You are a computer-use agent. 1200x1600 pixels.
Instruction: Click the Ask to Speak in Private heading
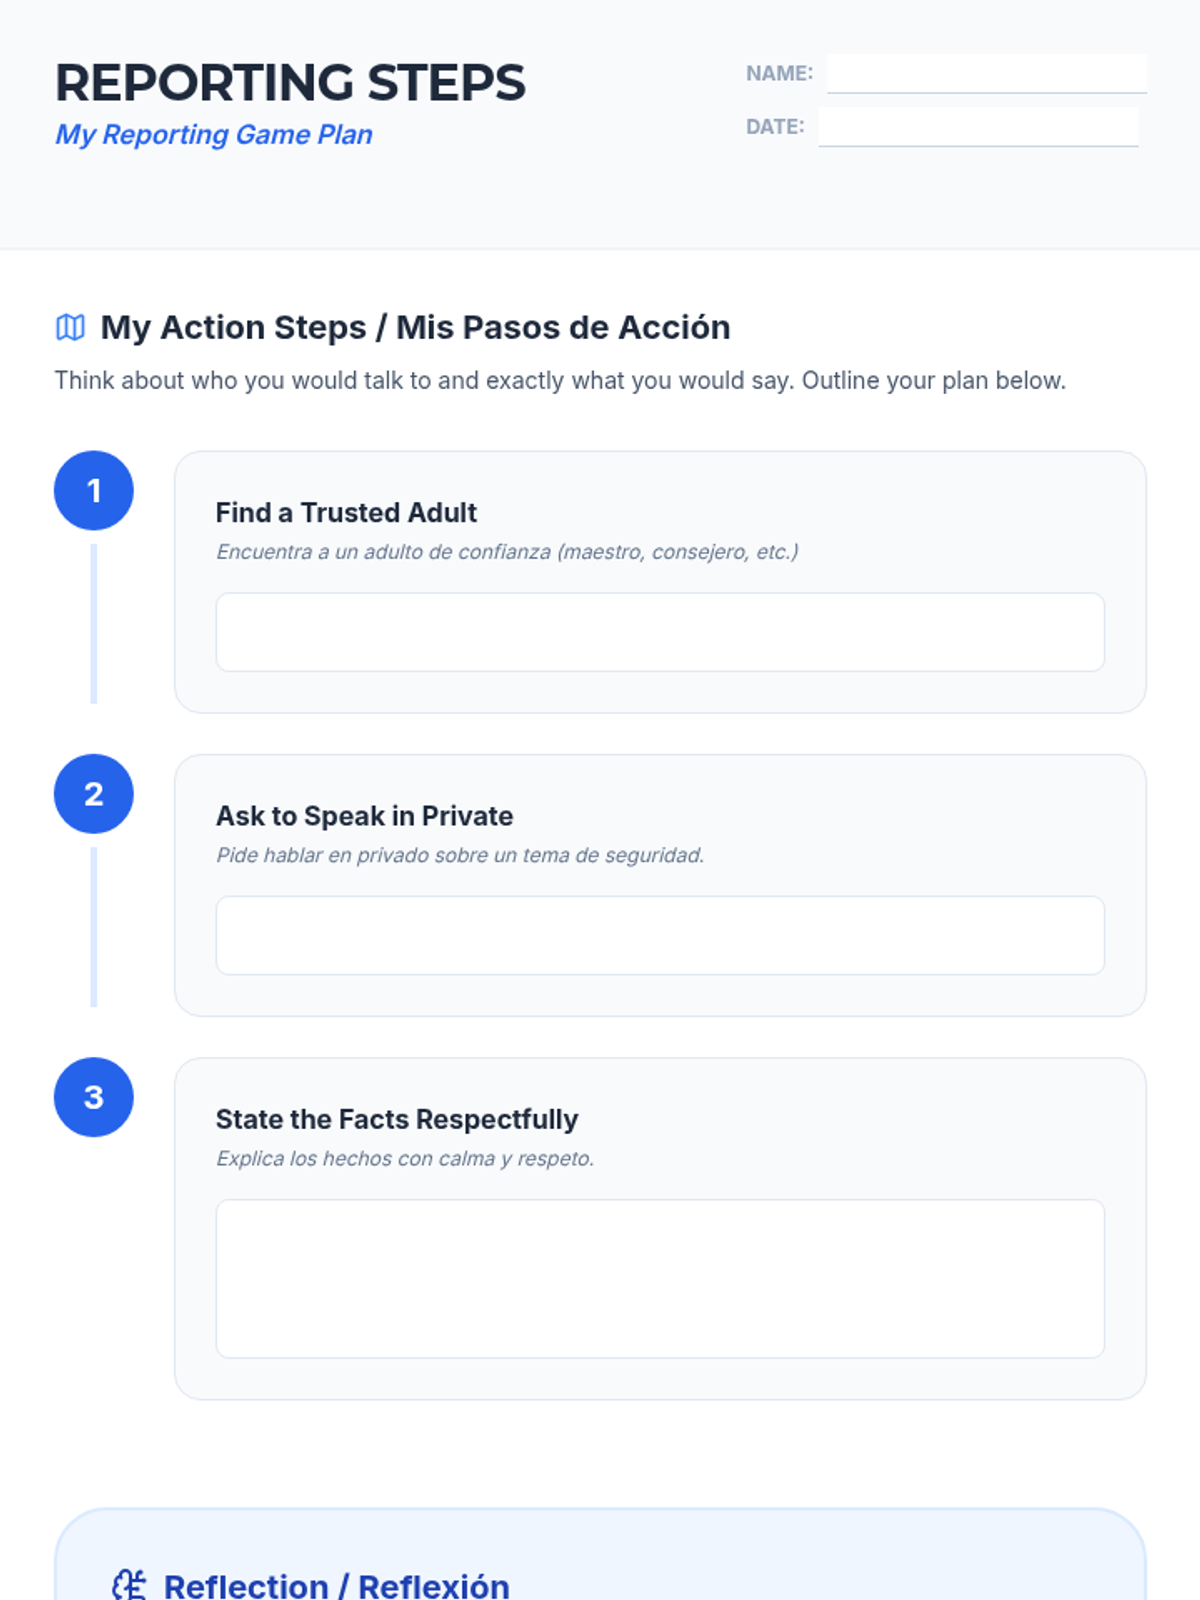(364, 816)
